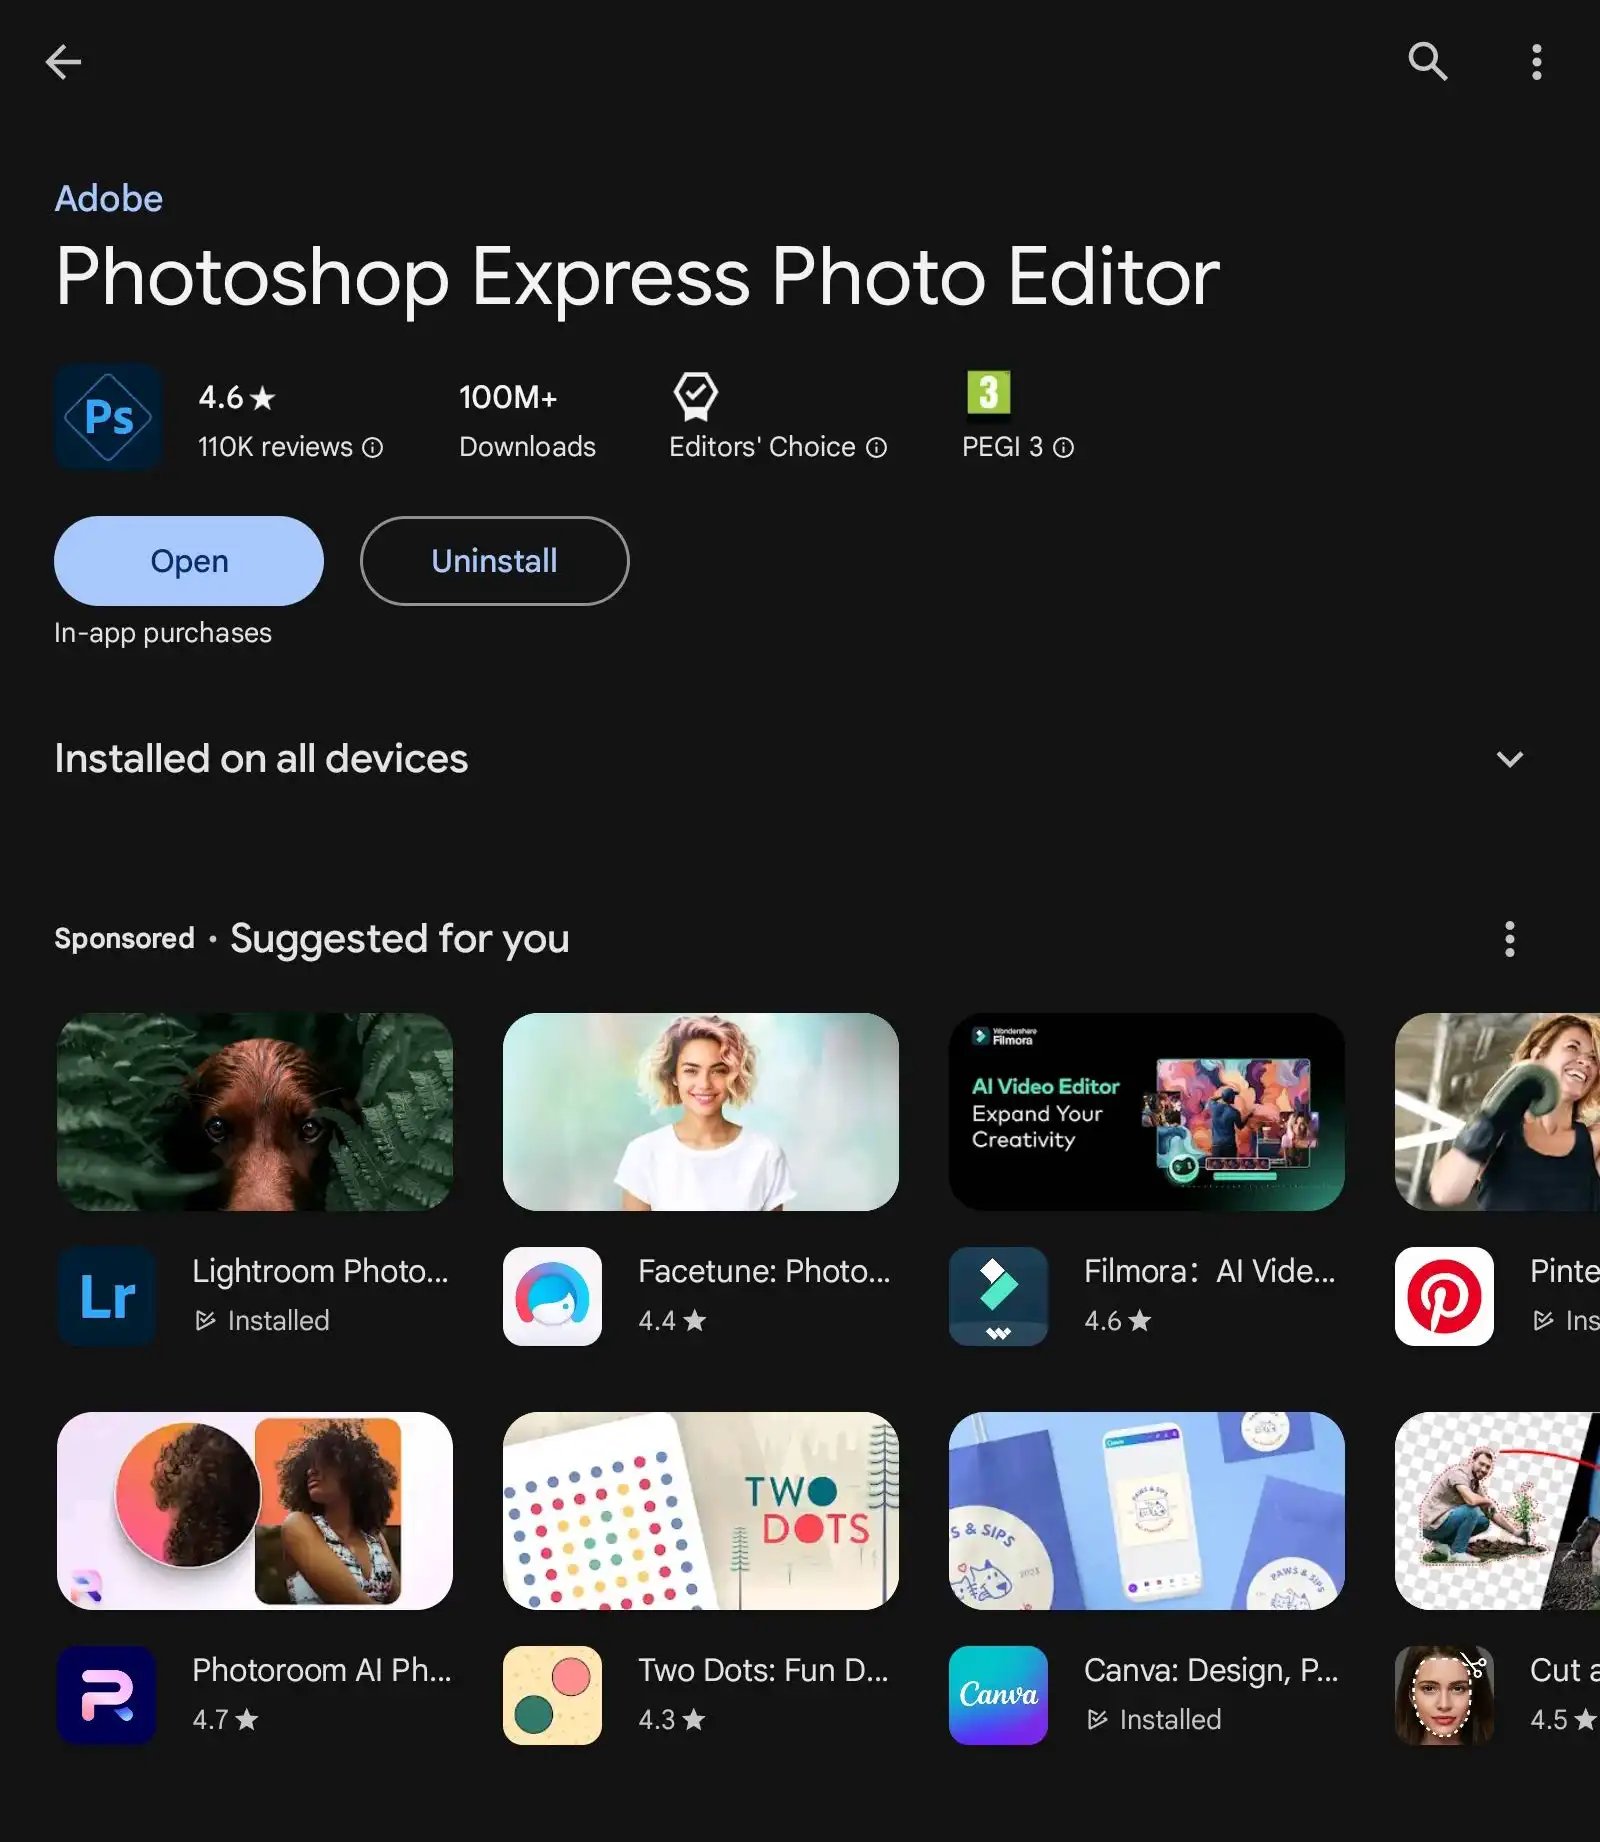Image resolution: width=1600 pixels, height=1842 pixels.
Task: Tap the Canva blue banner image
Action: point(1146,1511)
